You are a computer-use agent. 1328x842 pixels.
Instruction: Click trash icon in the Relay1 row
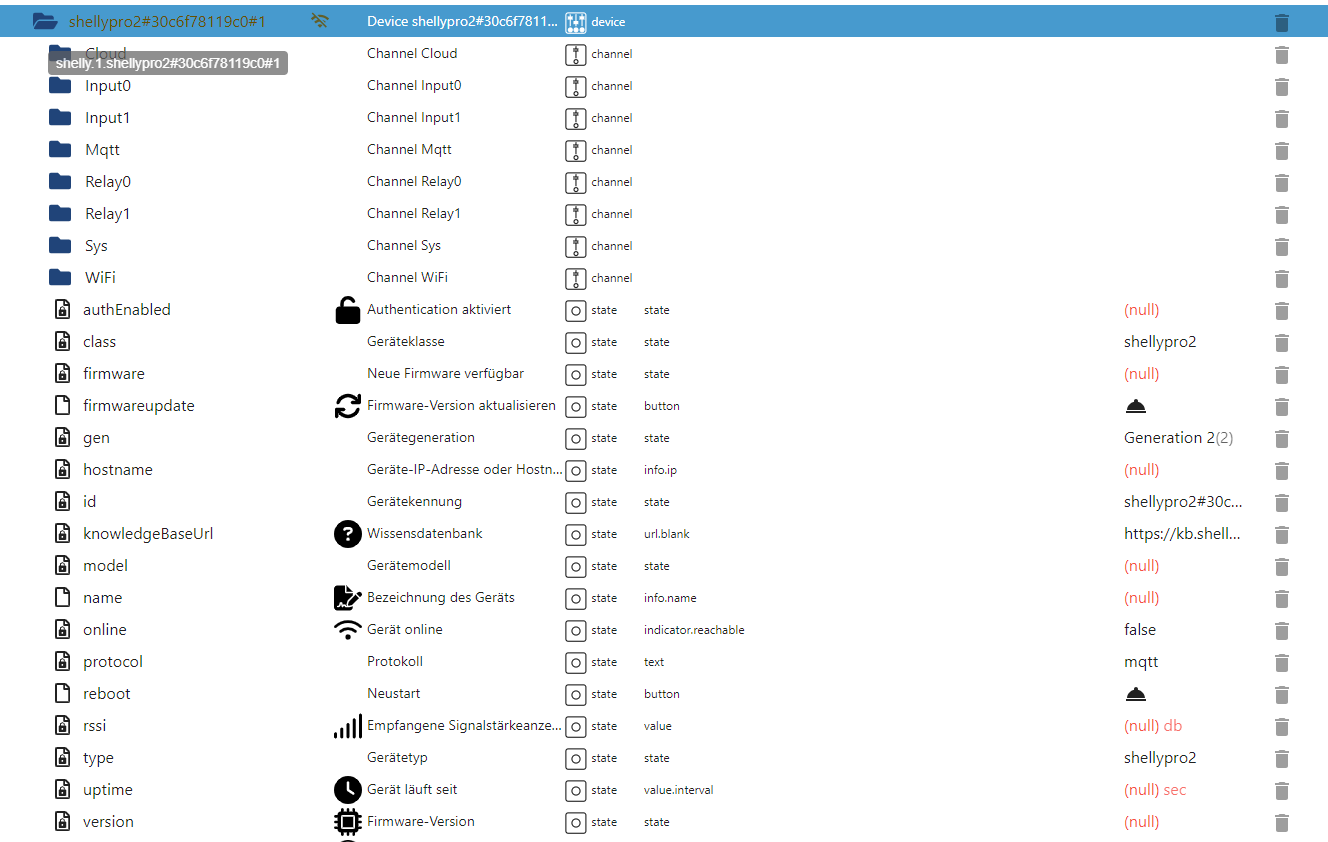(1282, 214)
